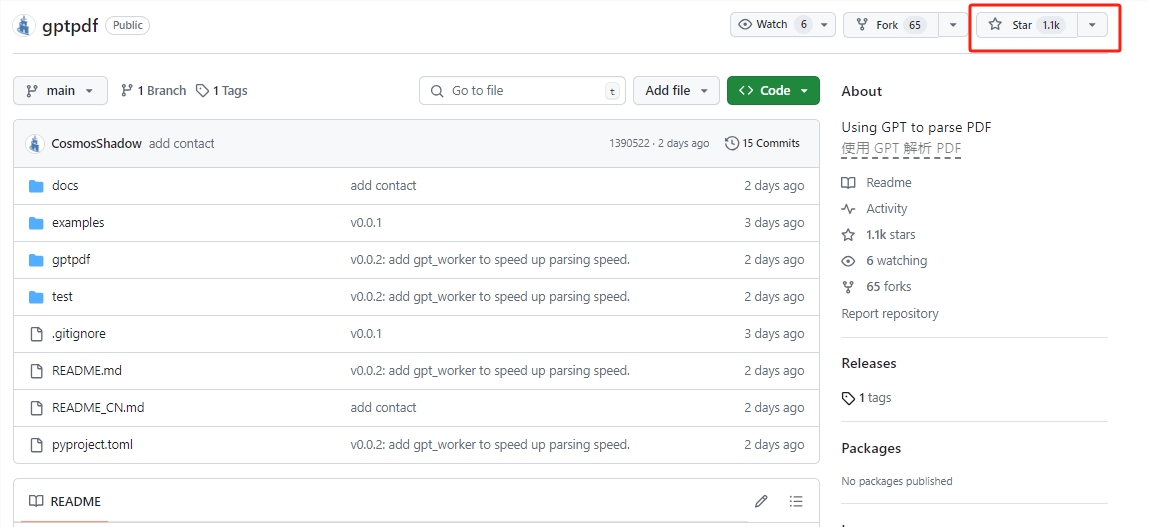Open examples row v0.0.1 commit message

click(366, 223)
